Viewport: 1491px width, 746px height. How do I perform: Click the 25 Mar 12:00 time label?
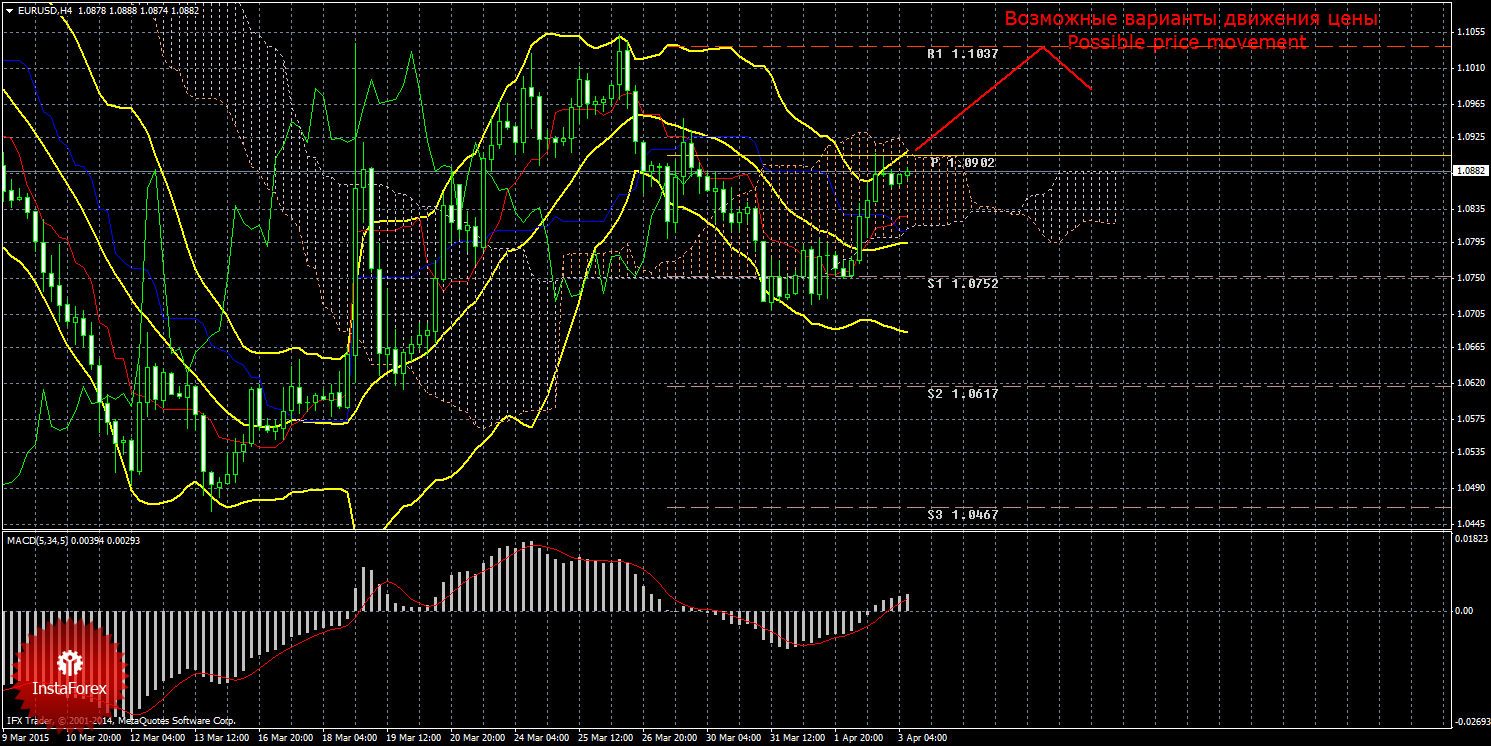tap(607, 738)
